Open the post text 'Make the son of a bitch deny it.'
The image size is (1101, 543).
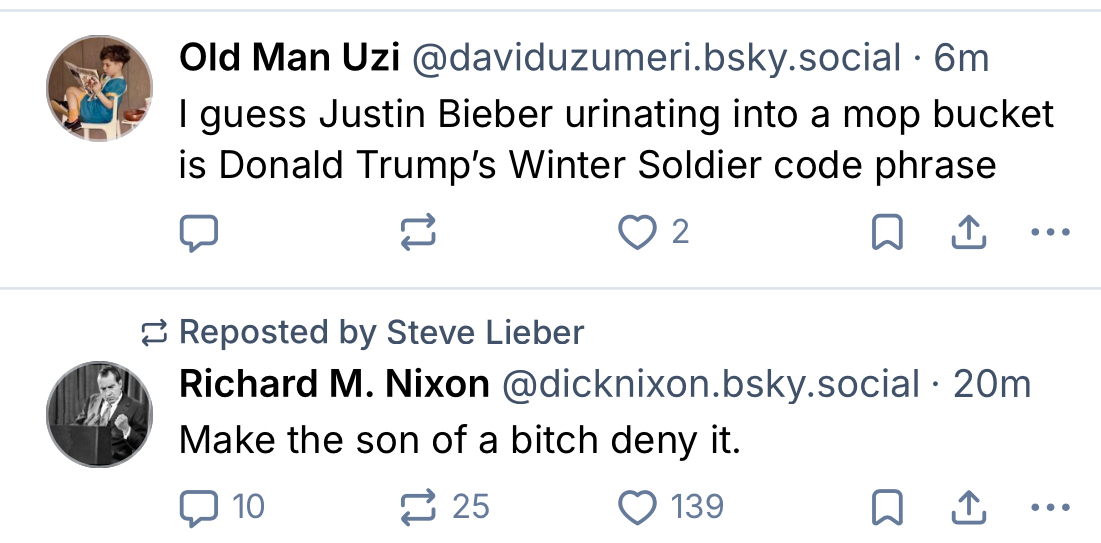click(459, 440)
